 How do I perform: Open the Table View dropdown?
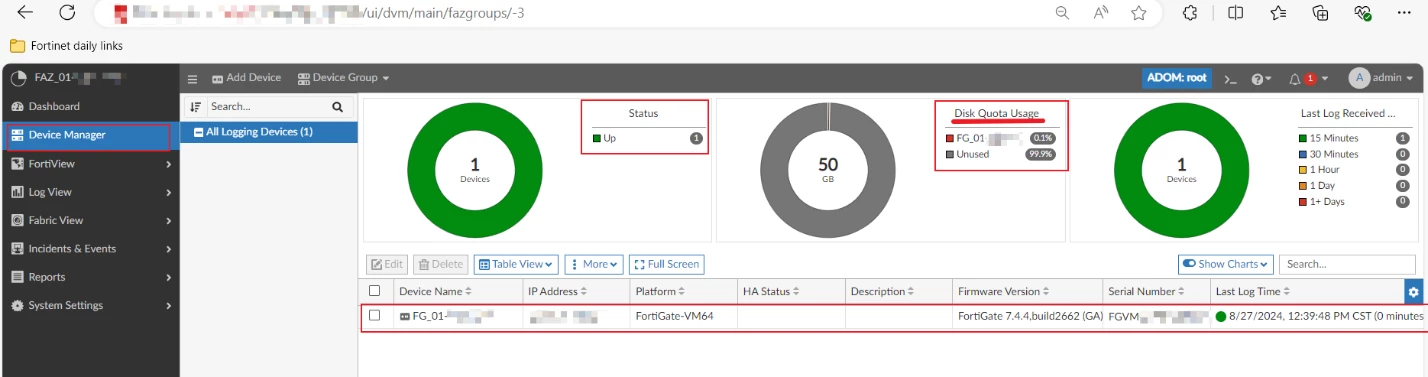click(516, 264)
